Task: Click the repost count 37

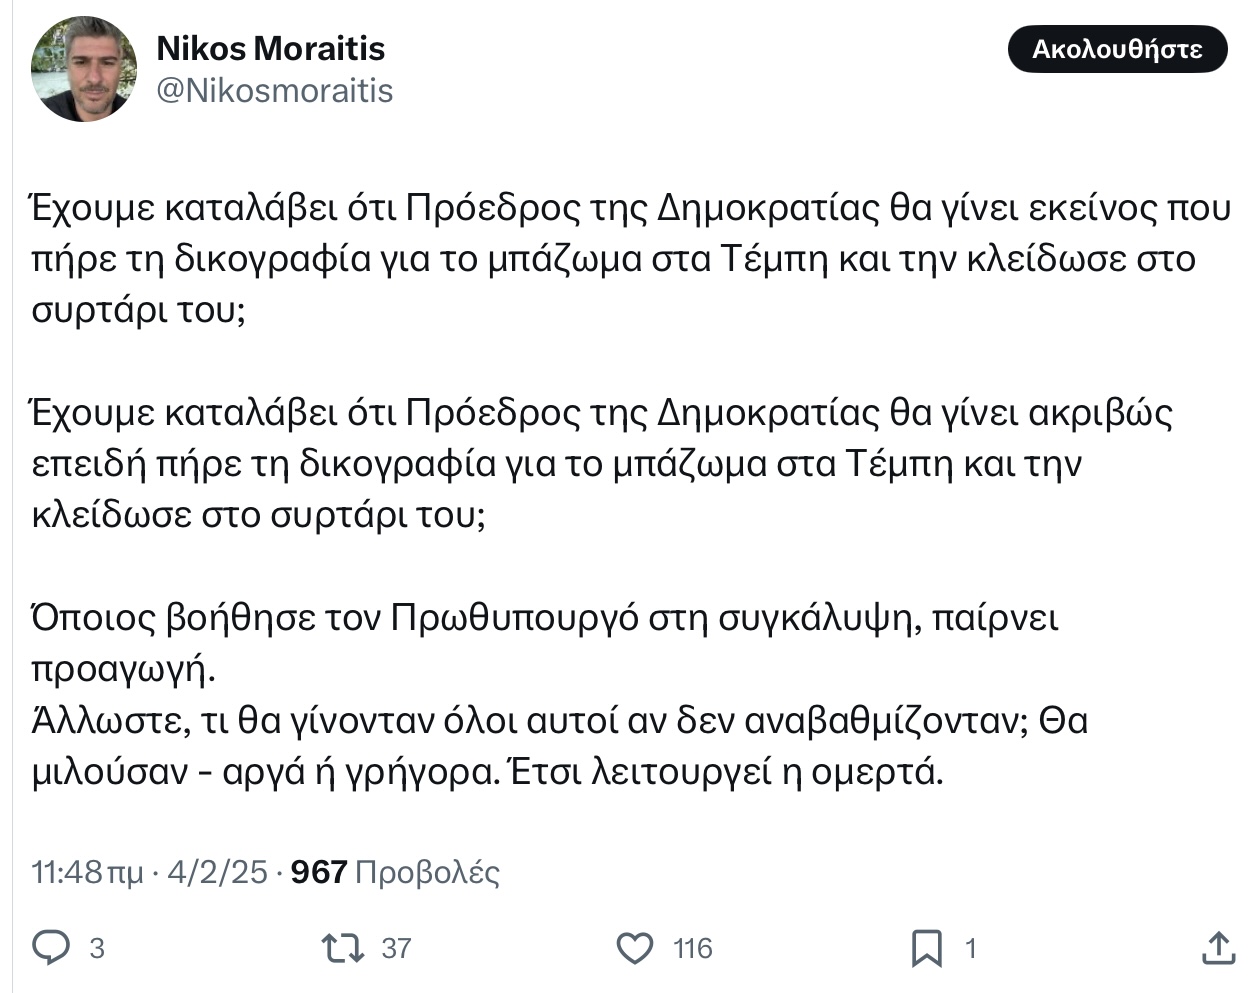Action: click(x=396, y=948)
